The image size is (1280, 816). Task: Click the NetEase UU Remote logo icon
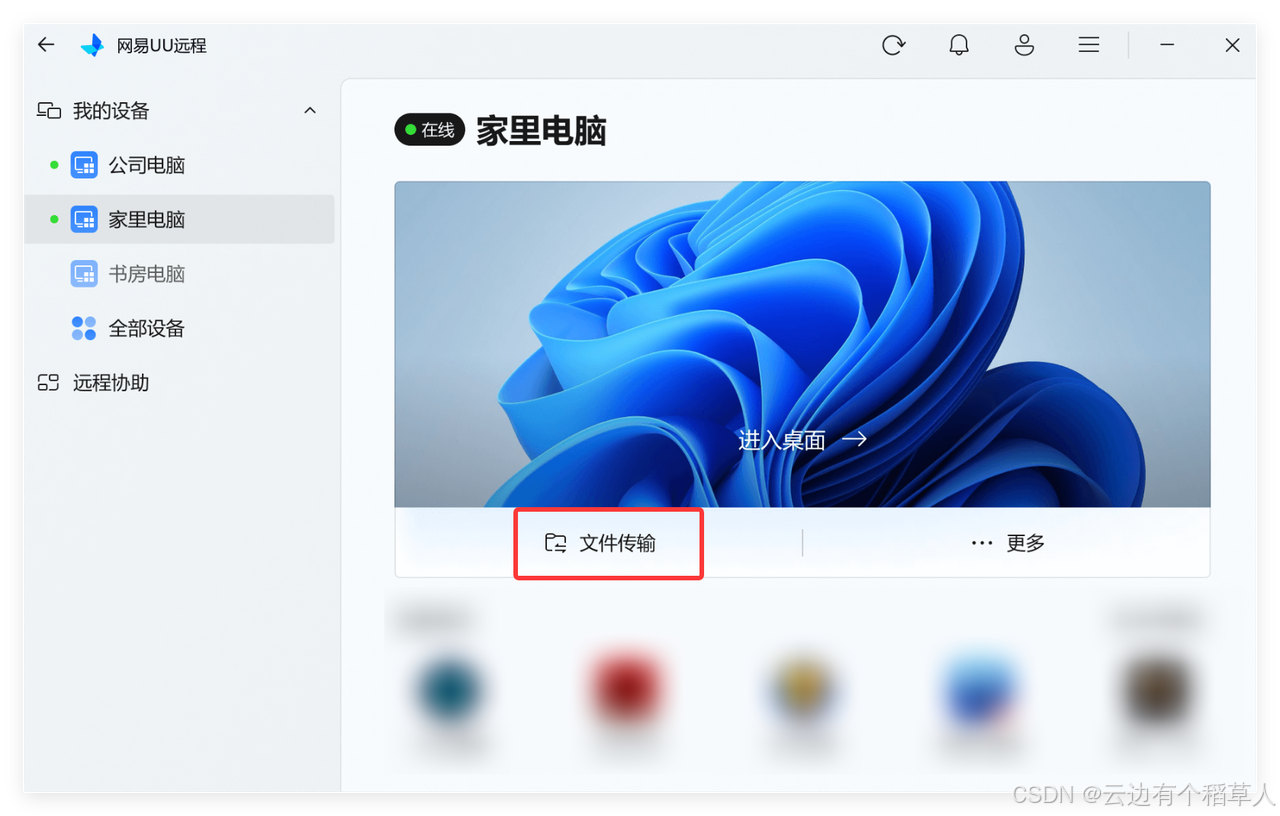pyautogui.click(x=92, y=45)
